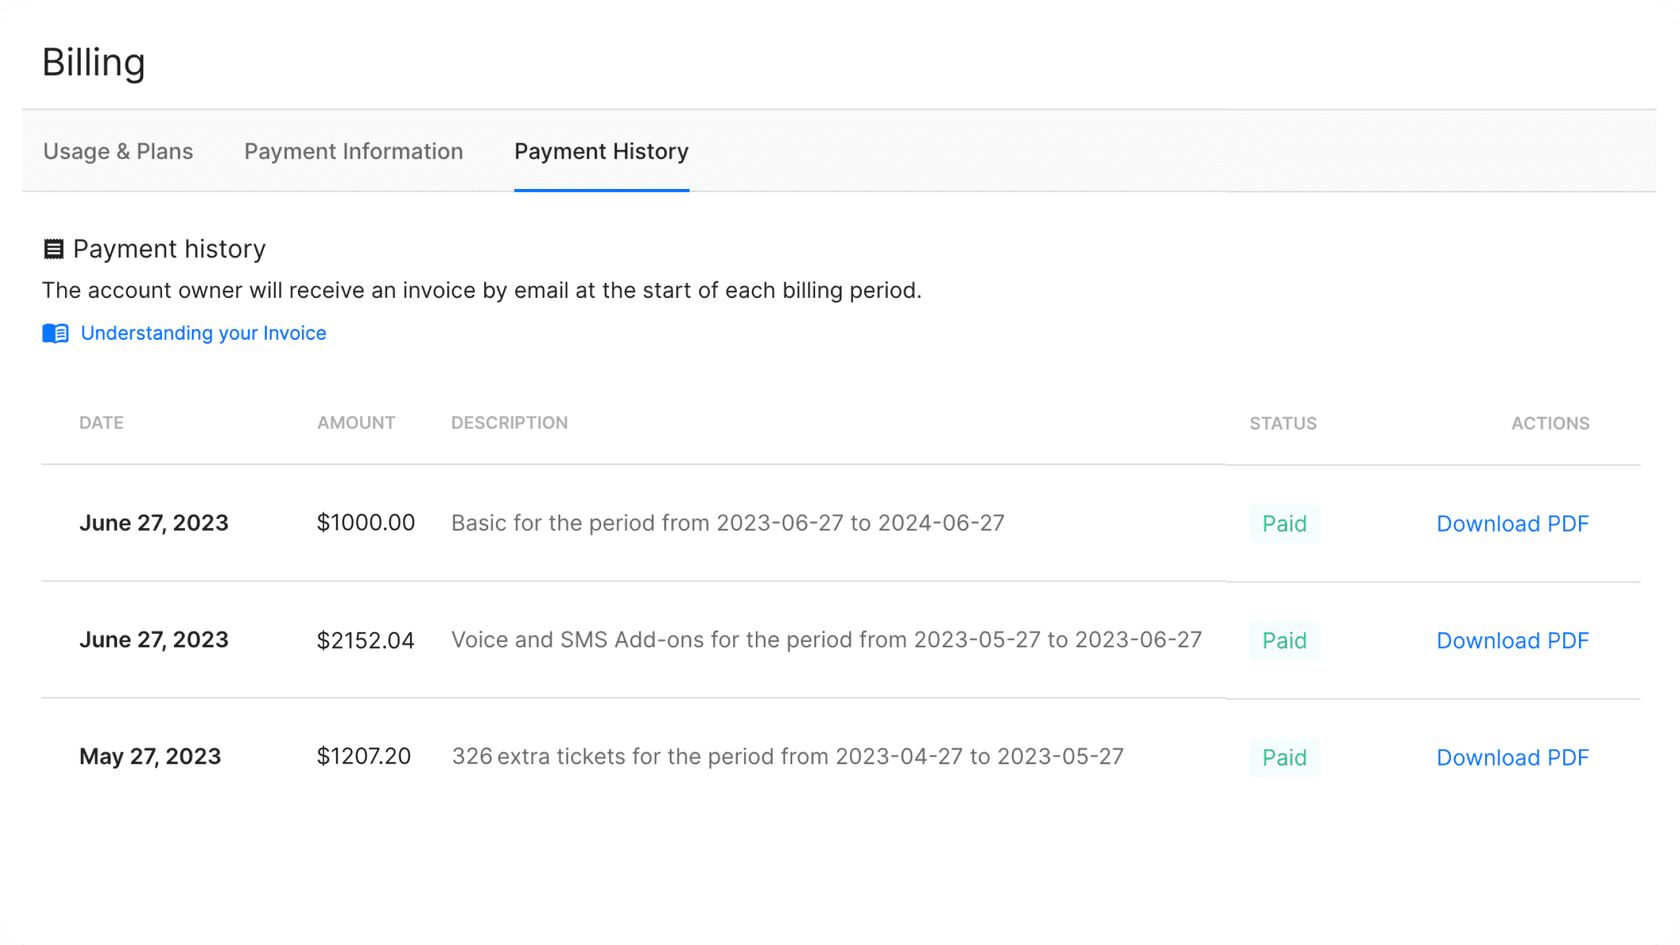Download PDF for the 326 extra tickets invoice
The height and width of the screenshot is (945, 1680).
1512,757
